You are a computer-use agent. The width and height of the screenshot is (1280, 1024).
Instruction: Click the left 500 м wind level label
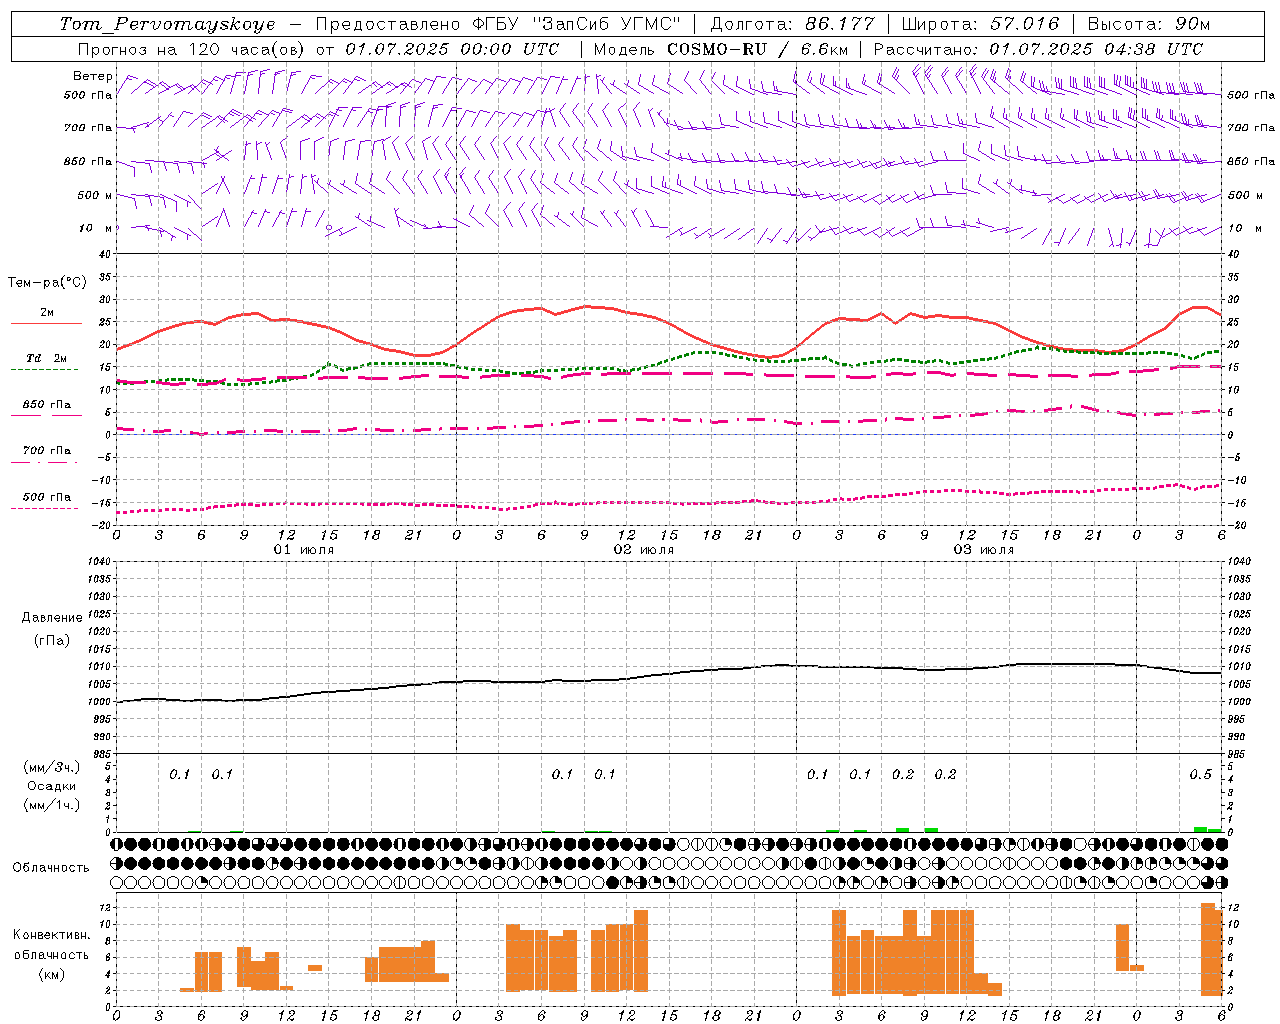(x=95, y=195)
